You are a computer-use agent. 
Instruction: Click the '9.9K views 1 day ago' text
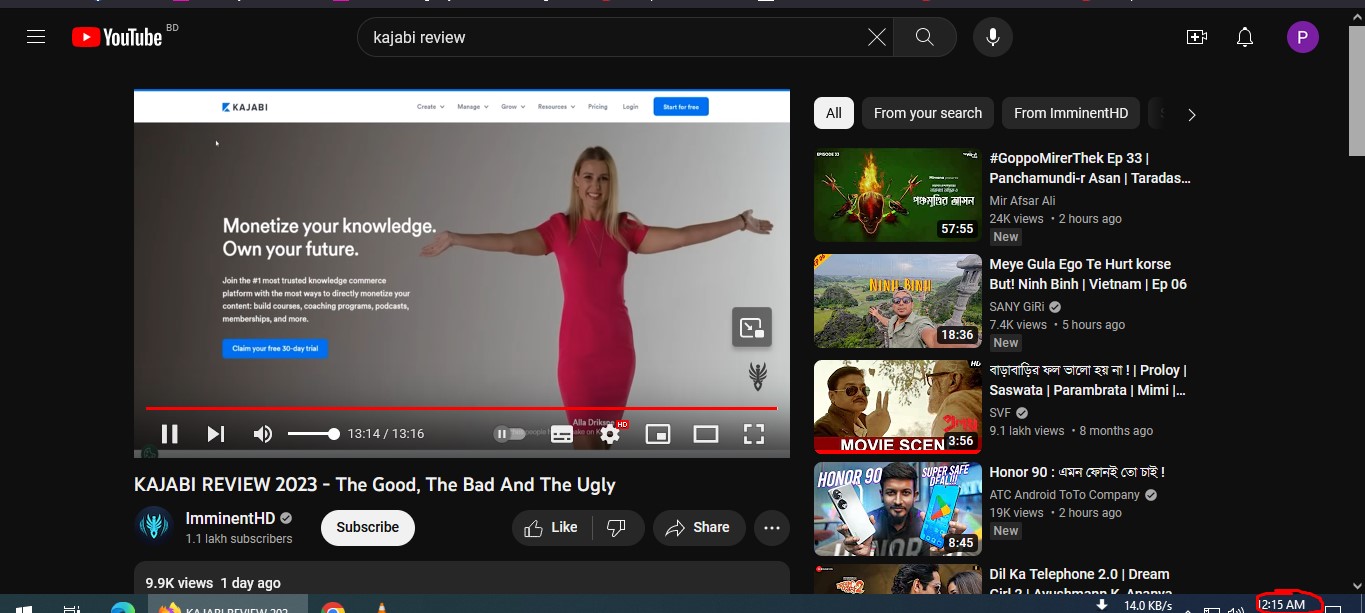[x=213, y=583]
